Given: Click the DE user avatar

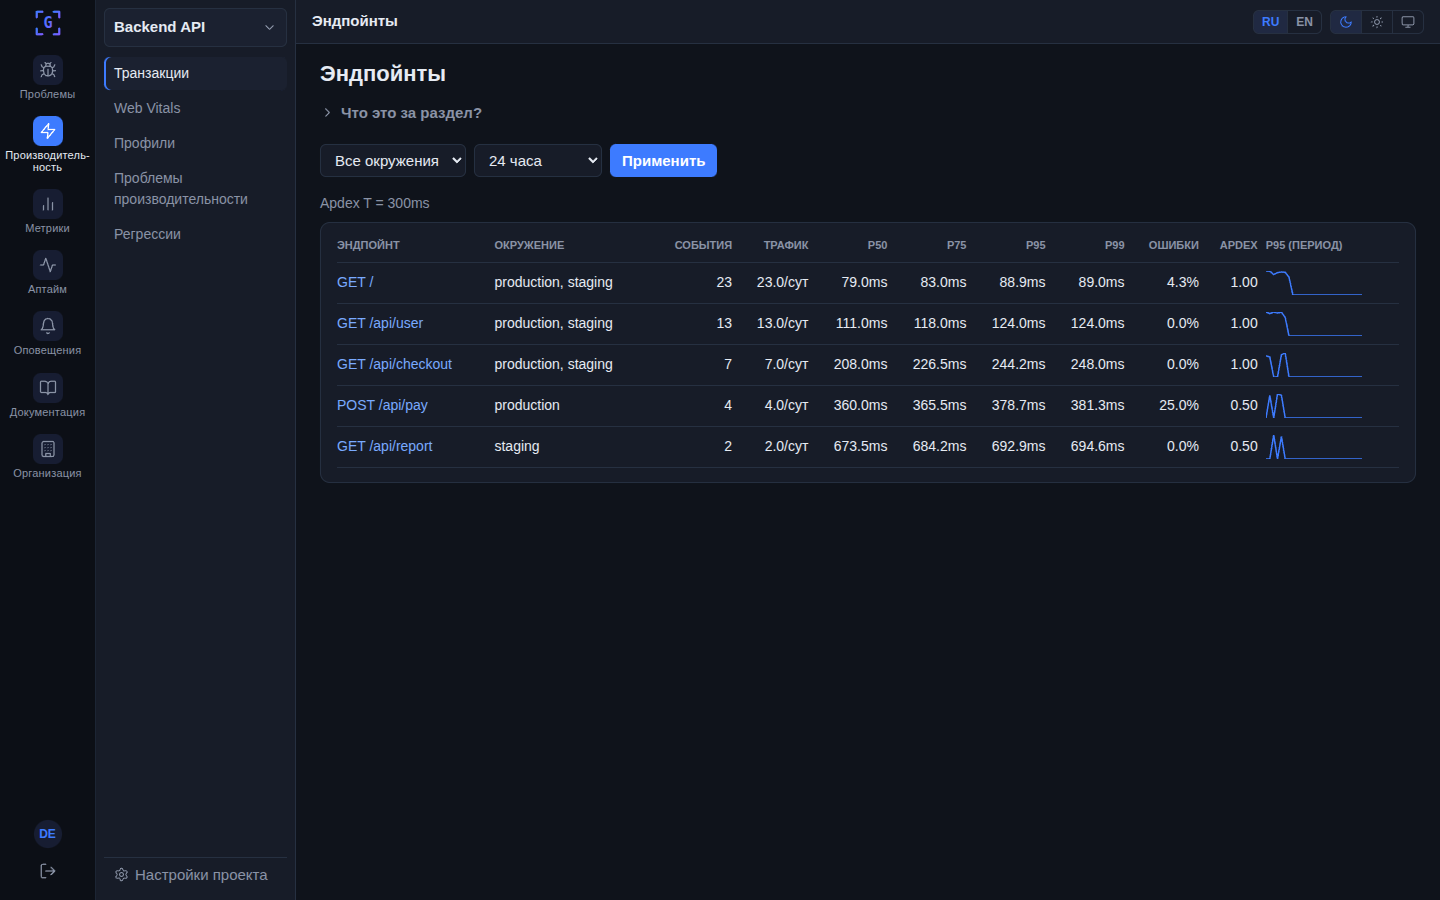Looking at the screenshot, I should (x=47, y=834).
